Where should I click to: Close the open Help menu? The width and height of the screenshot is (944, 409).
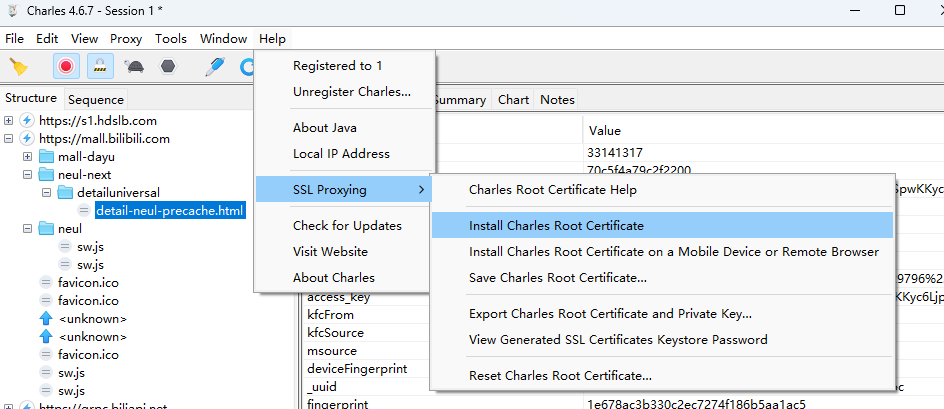273,39
